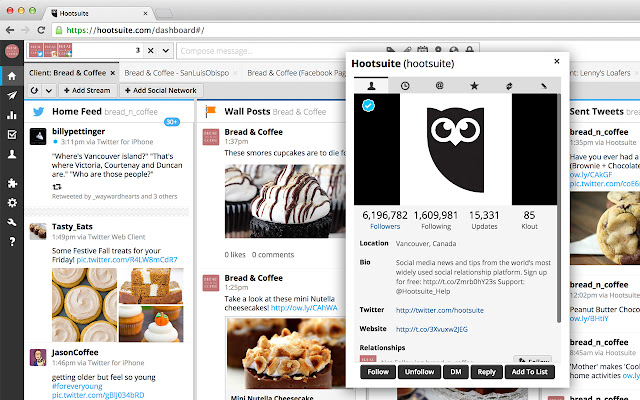This screenshot has height=400, width=640.
Task: Open the JasonCoffee username
Action: pyautogui.click(x=75, y=352)
